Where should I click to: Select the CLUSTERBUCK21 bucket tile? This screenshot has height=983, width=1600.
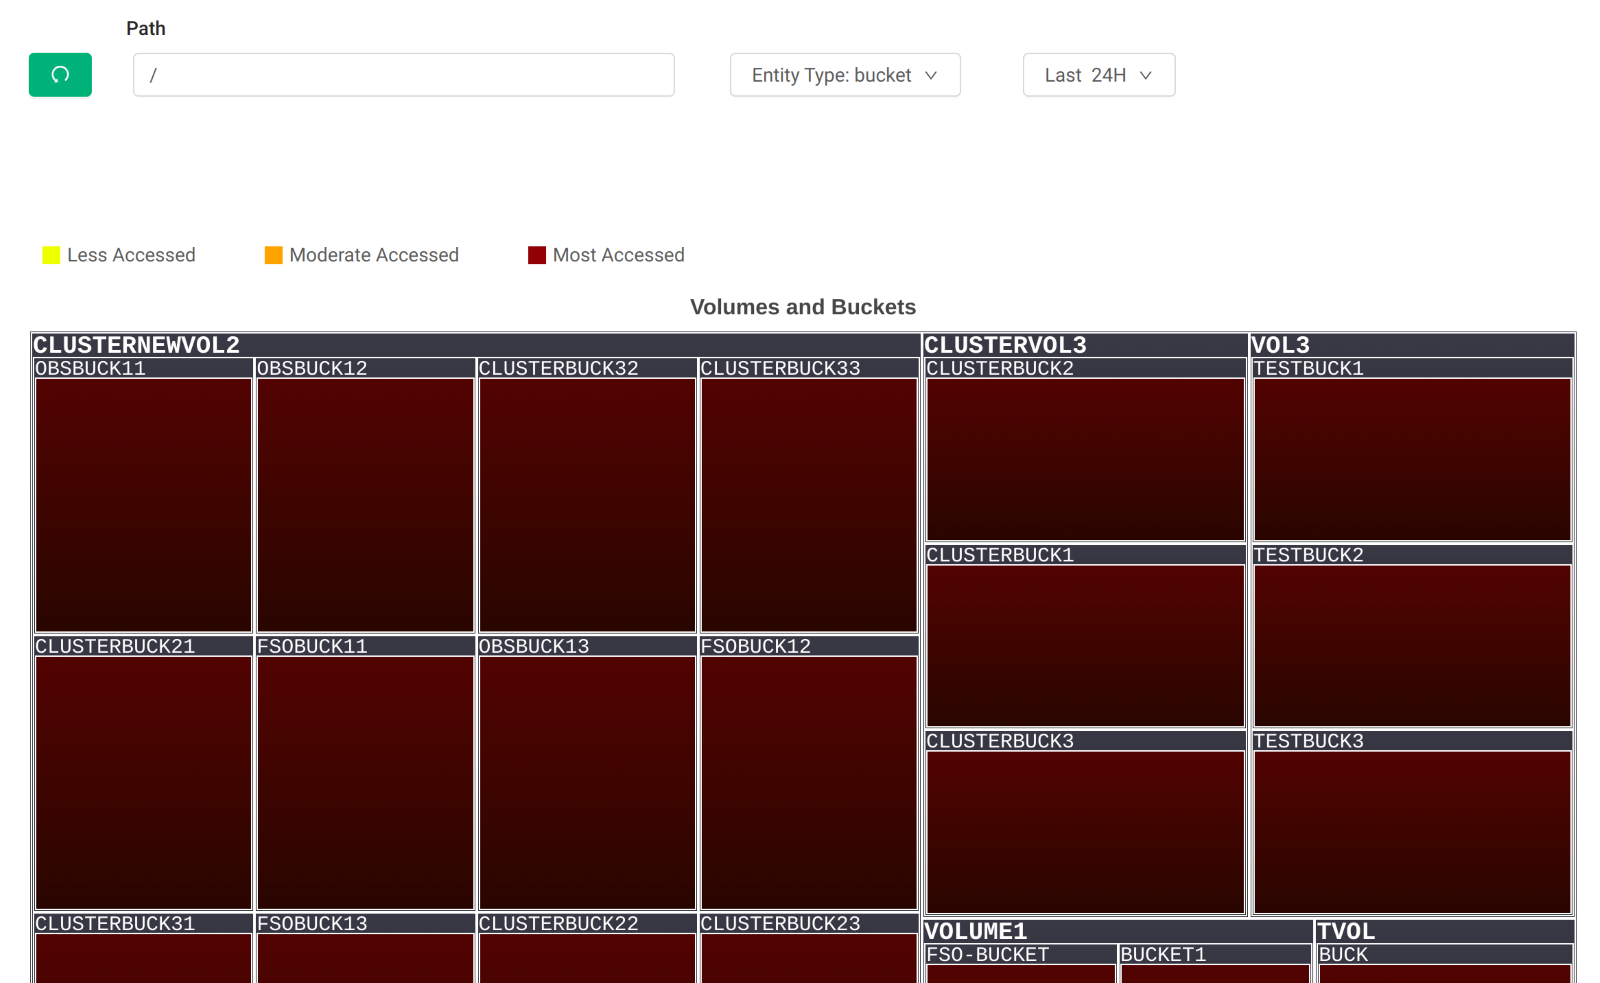(x=143, y=782)
